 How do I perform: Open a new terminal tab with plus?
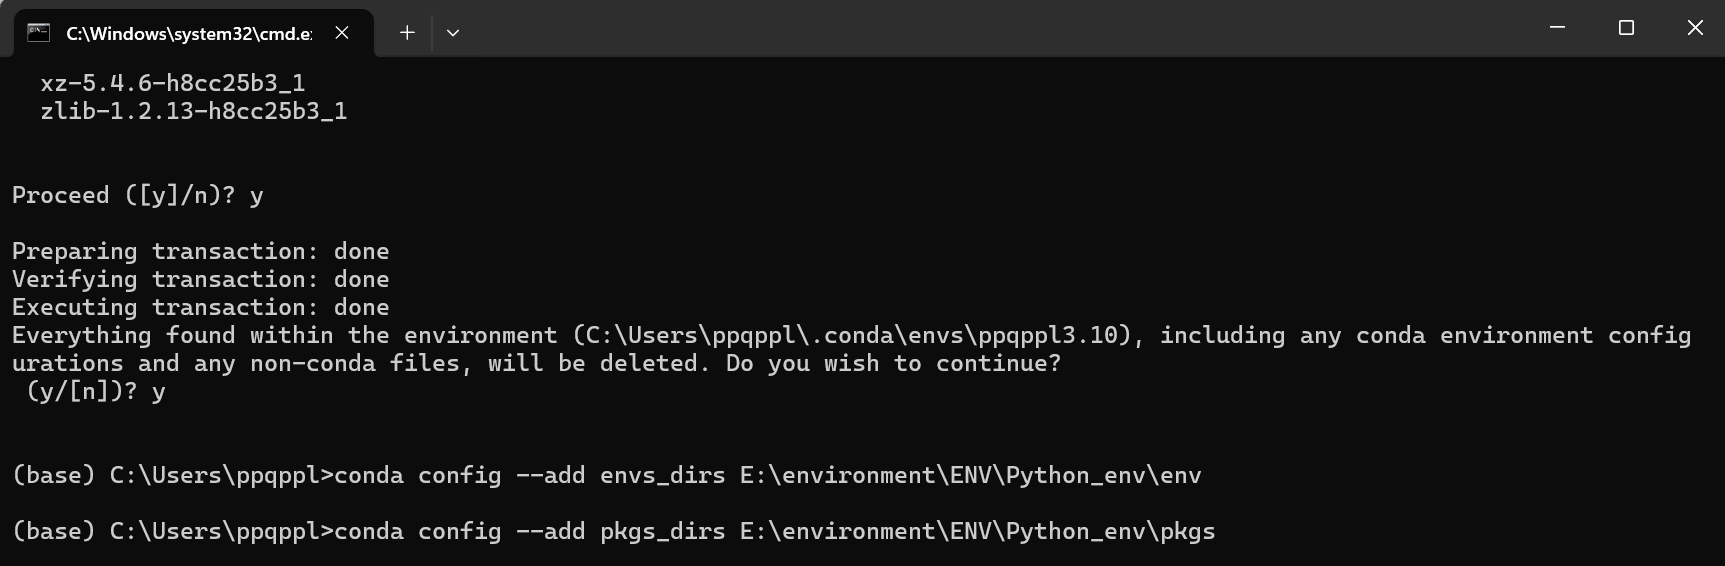(x=407, y=33)
